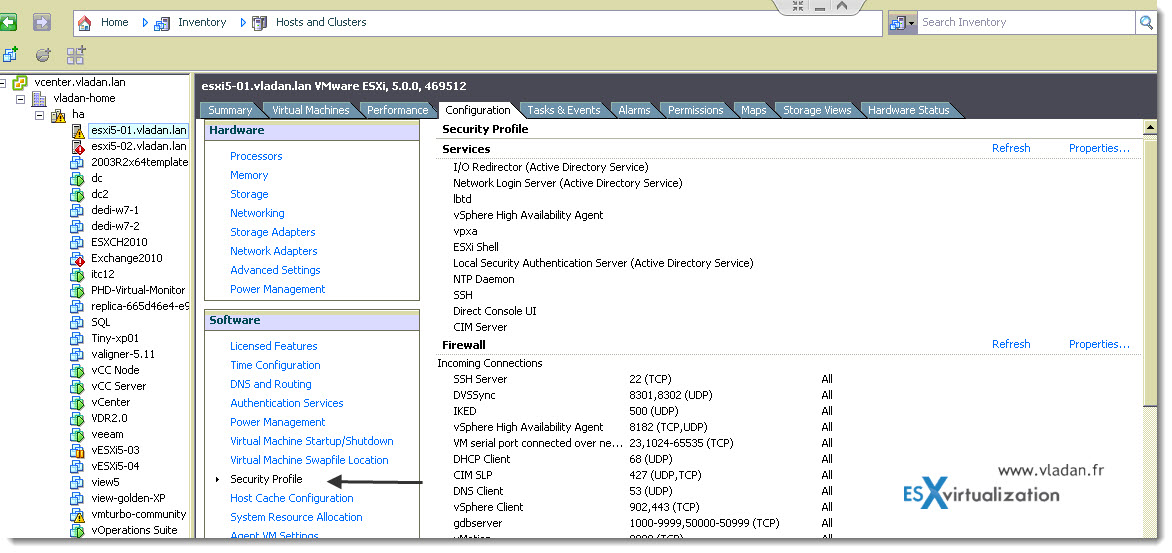This screenshot has height=553, width=1172.
Task: Click the PHD-Virtual-Monitor VM icon
Action: [x=78, y=291]
